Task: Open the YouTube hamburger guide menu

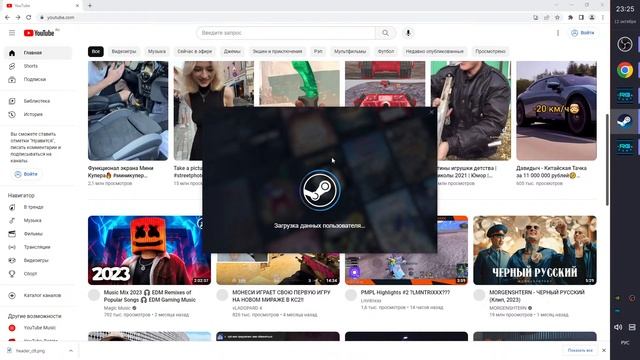Action: [x=12, y=33]
